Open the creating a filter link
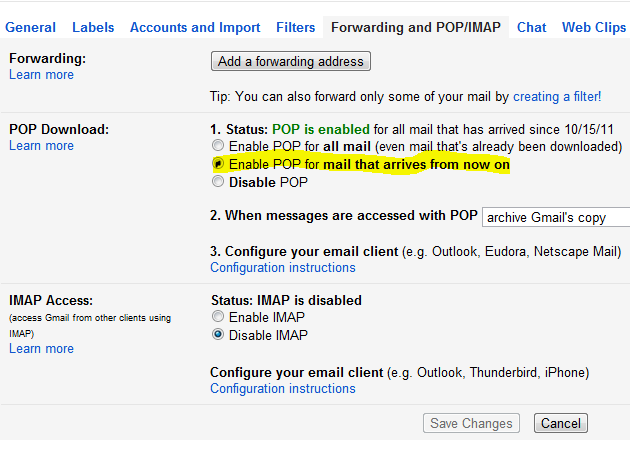Image resolution: width=630 pixels, height=449 pixels. pos(557,97)
